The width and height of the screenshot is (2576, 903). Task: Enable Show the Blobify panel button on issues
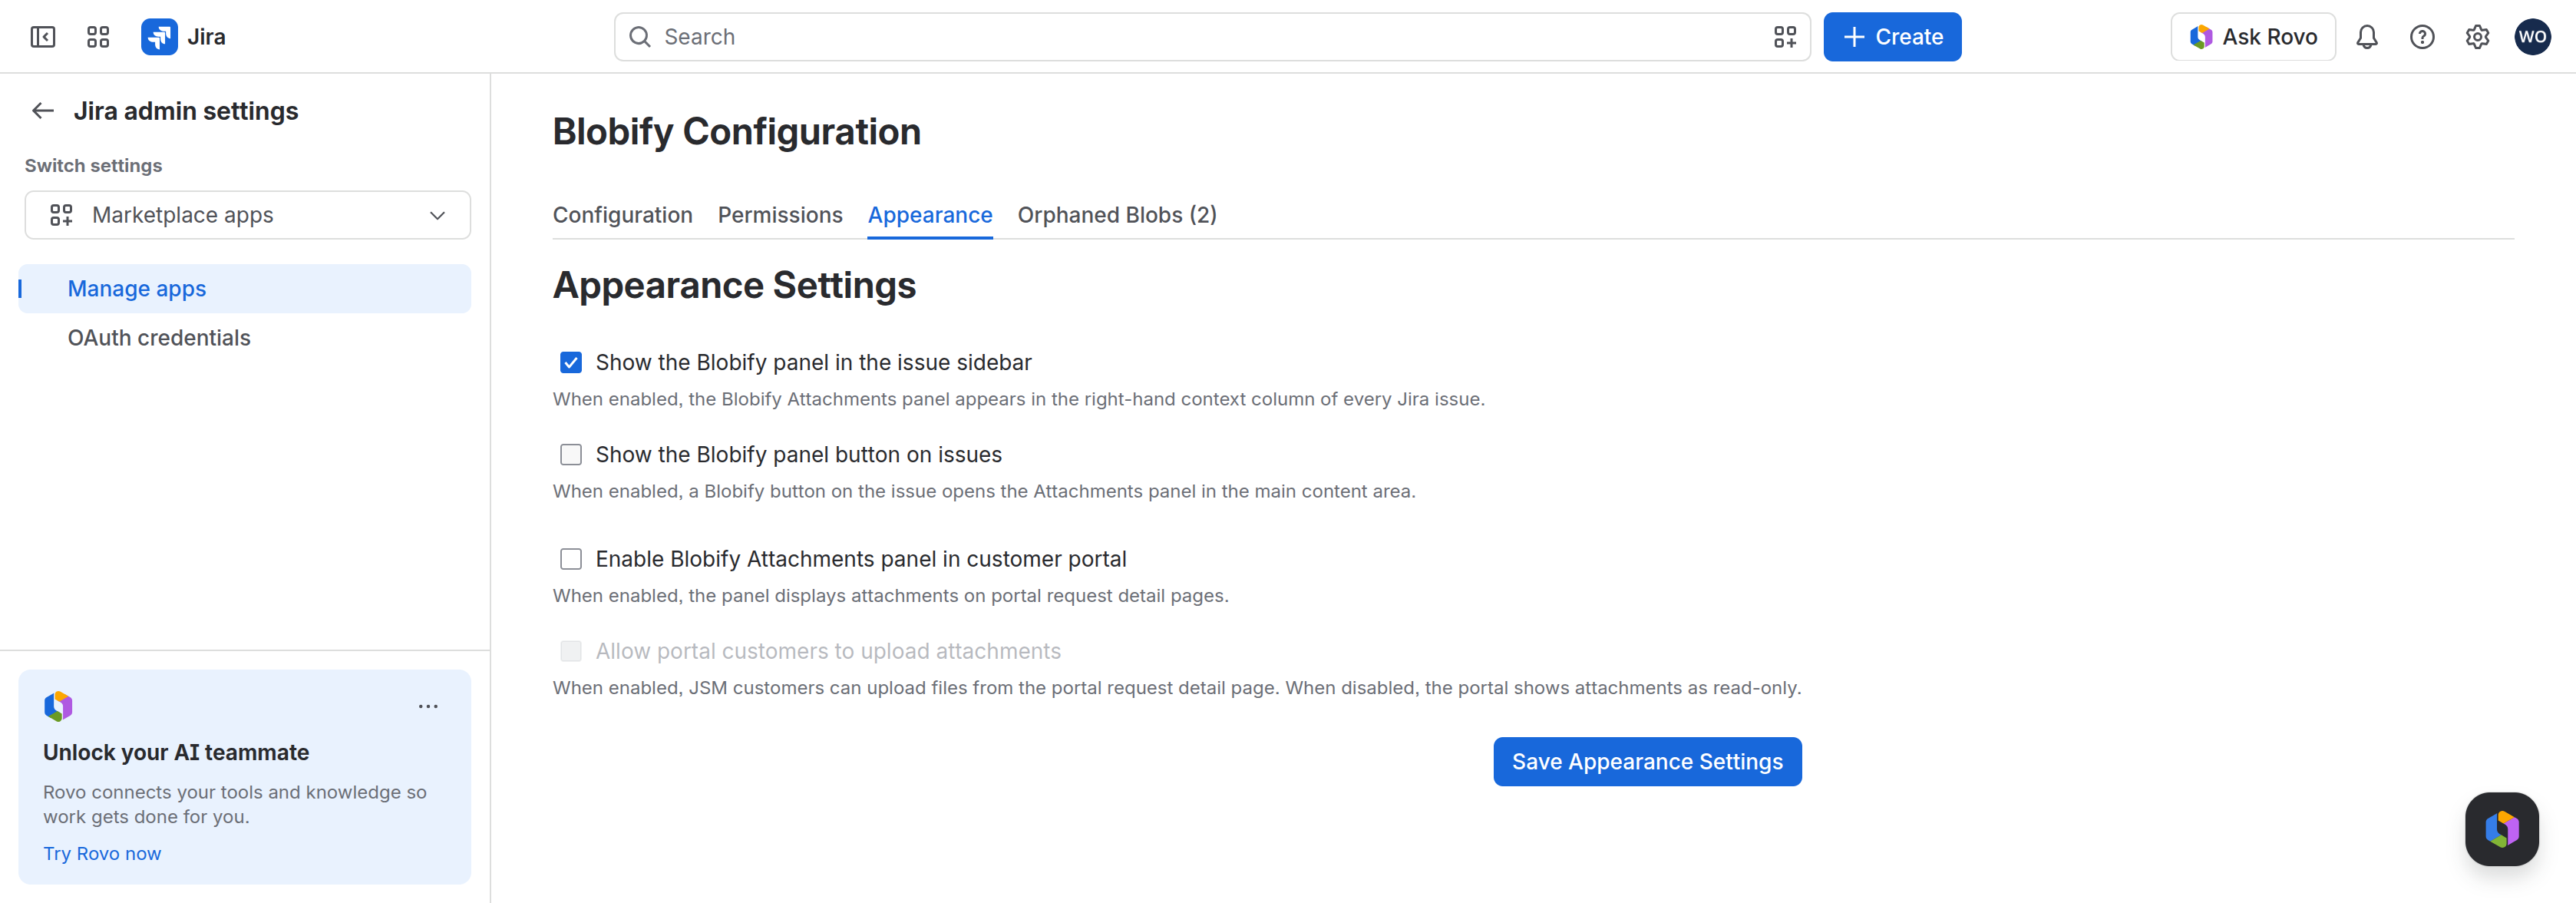click(x=571, y=455)
